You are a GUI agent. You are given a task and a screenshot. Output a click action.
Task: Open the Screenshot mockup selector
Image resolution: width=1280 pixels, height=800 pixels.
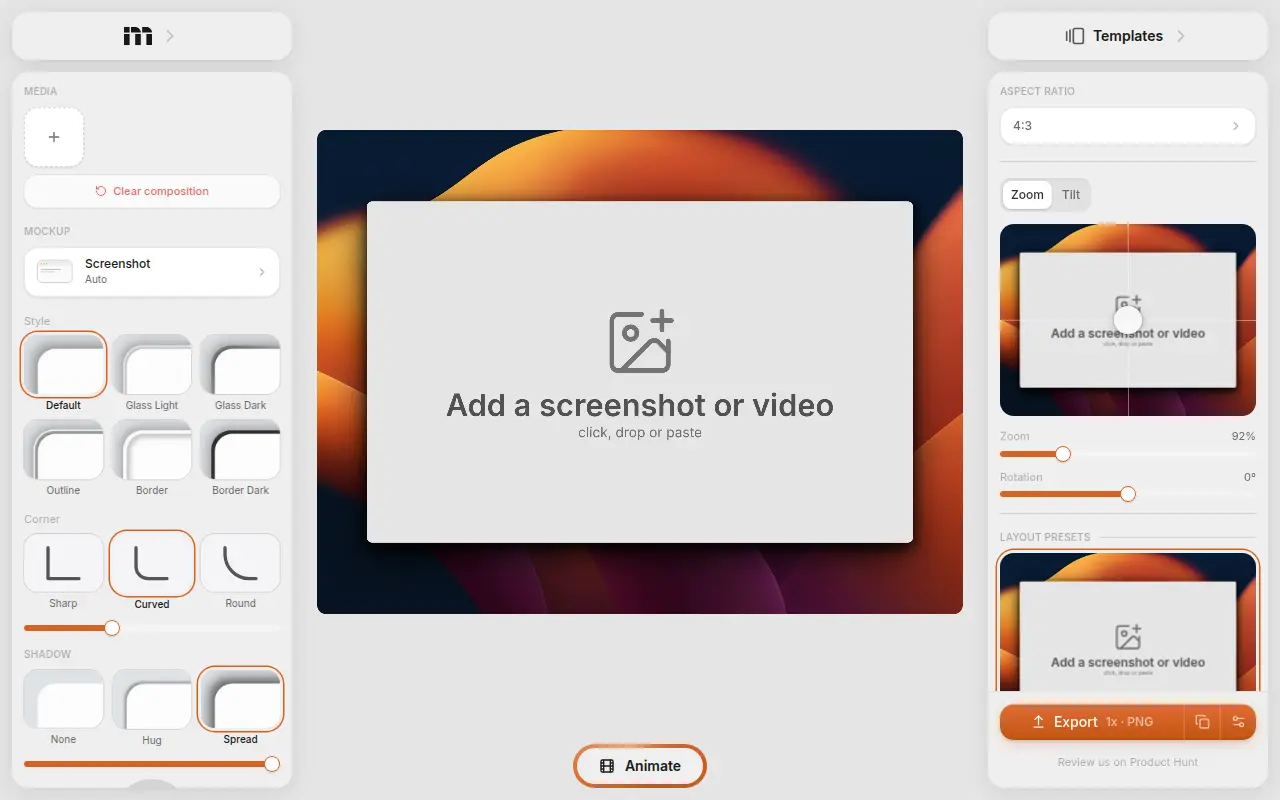(152, 271)
